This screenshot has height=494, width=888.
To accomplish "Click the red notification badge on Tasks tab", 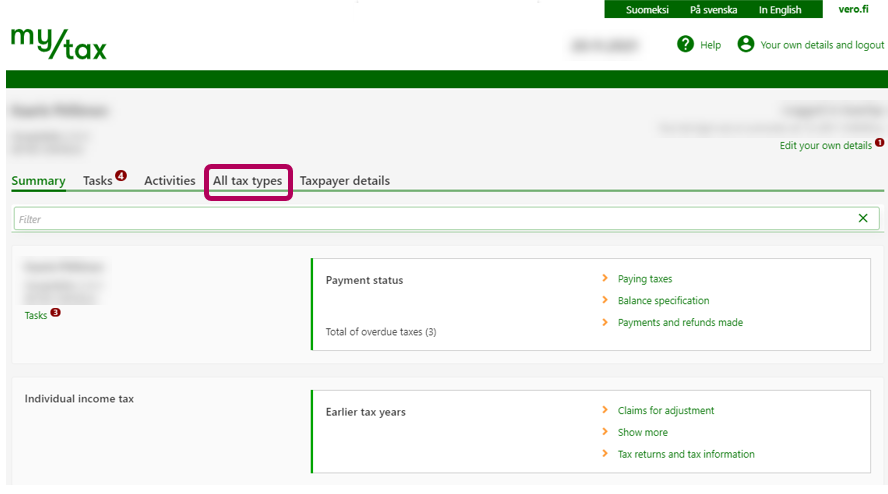I will tap(121, 176).
